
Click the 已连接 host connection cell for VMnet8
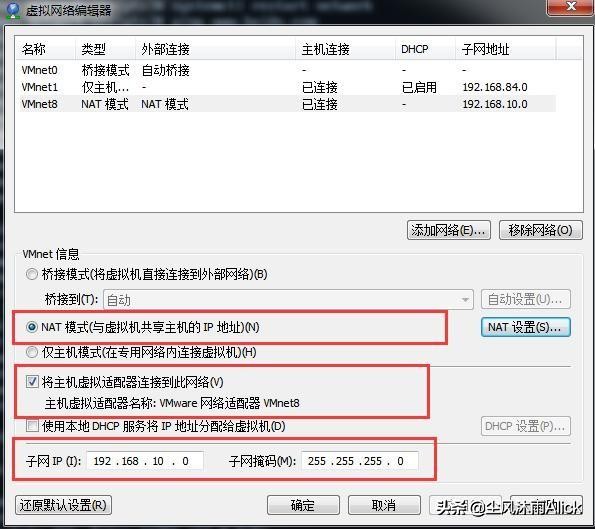(x=320, y=104)
